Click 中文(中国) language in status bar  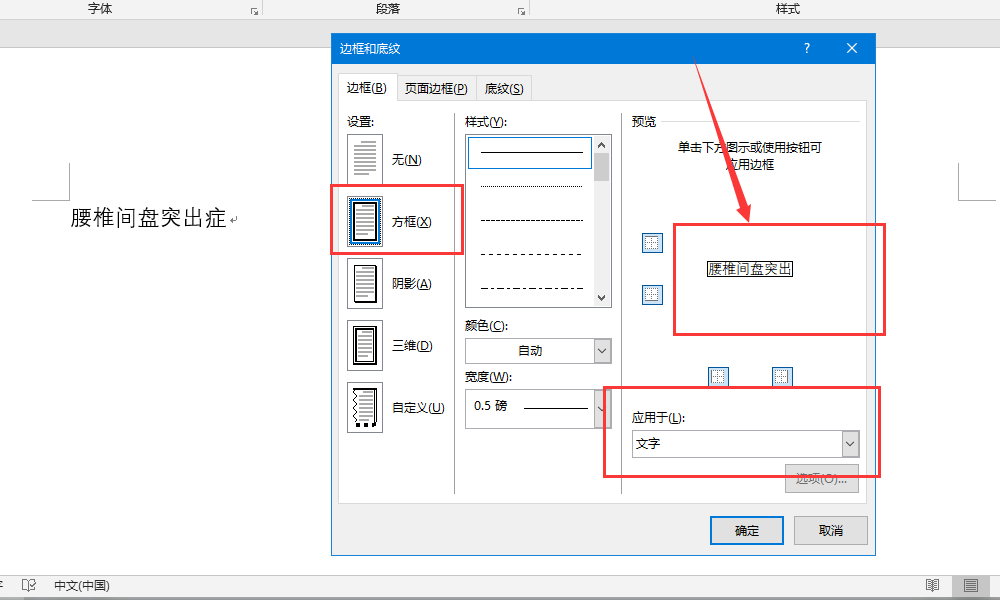point(82,585)
